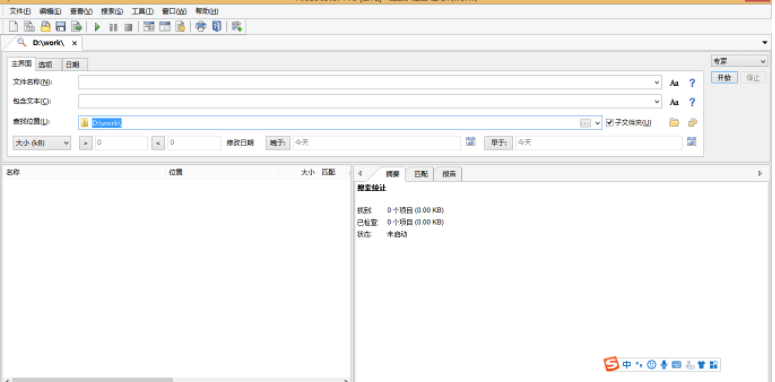Click the configuration tools toolbar icon
This screenshot has height=382, width=775.
[237, 27]
